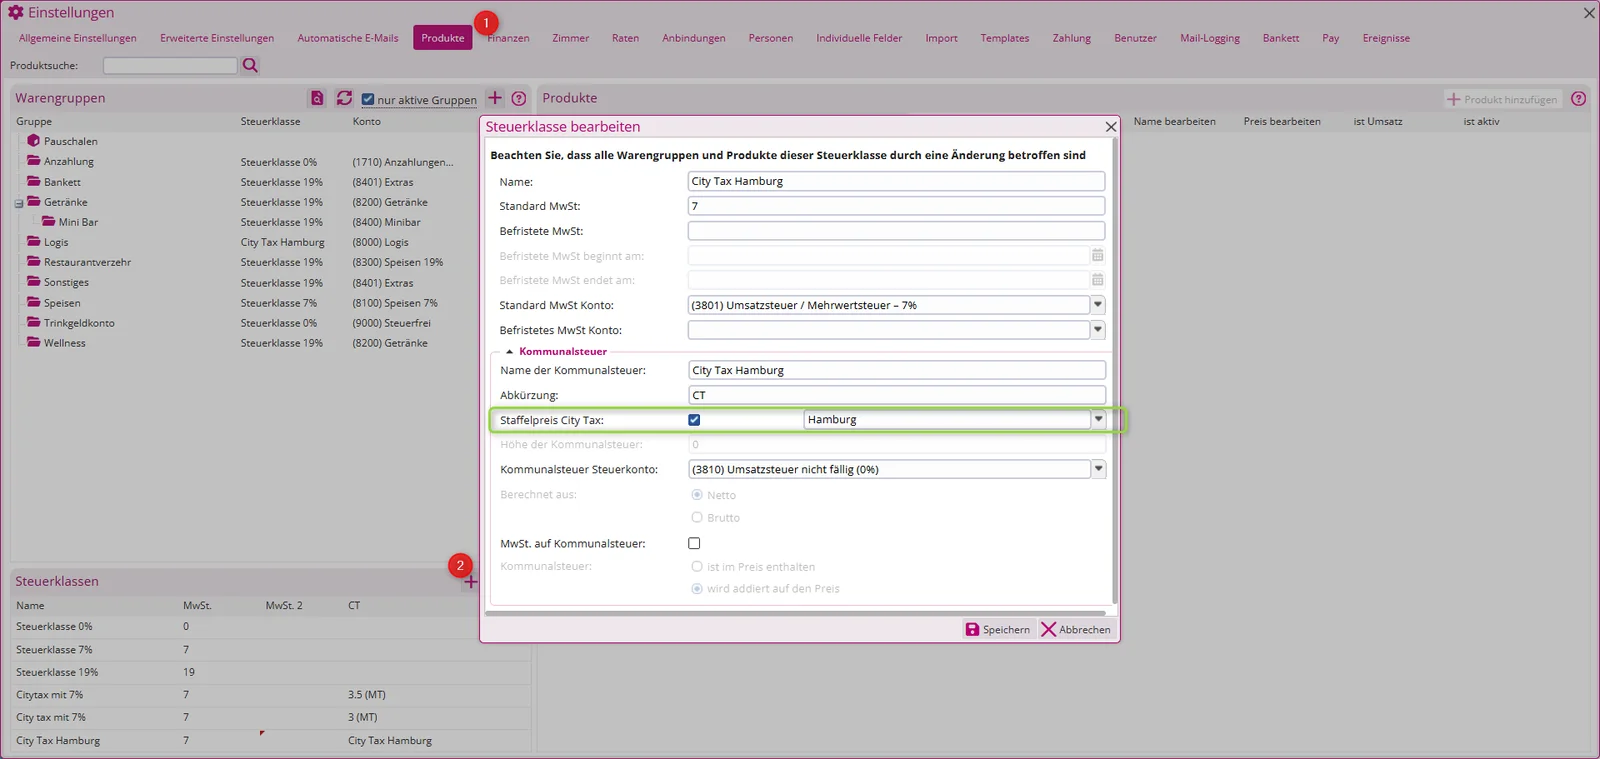
Task: Close the Steuerklasse bearbeiten dialog
Action: 1110,127
